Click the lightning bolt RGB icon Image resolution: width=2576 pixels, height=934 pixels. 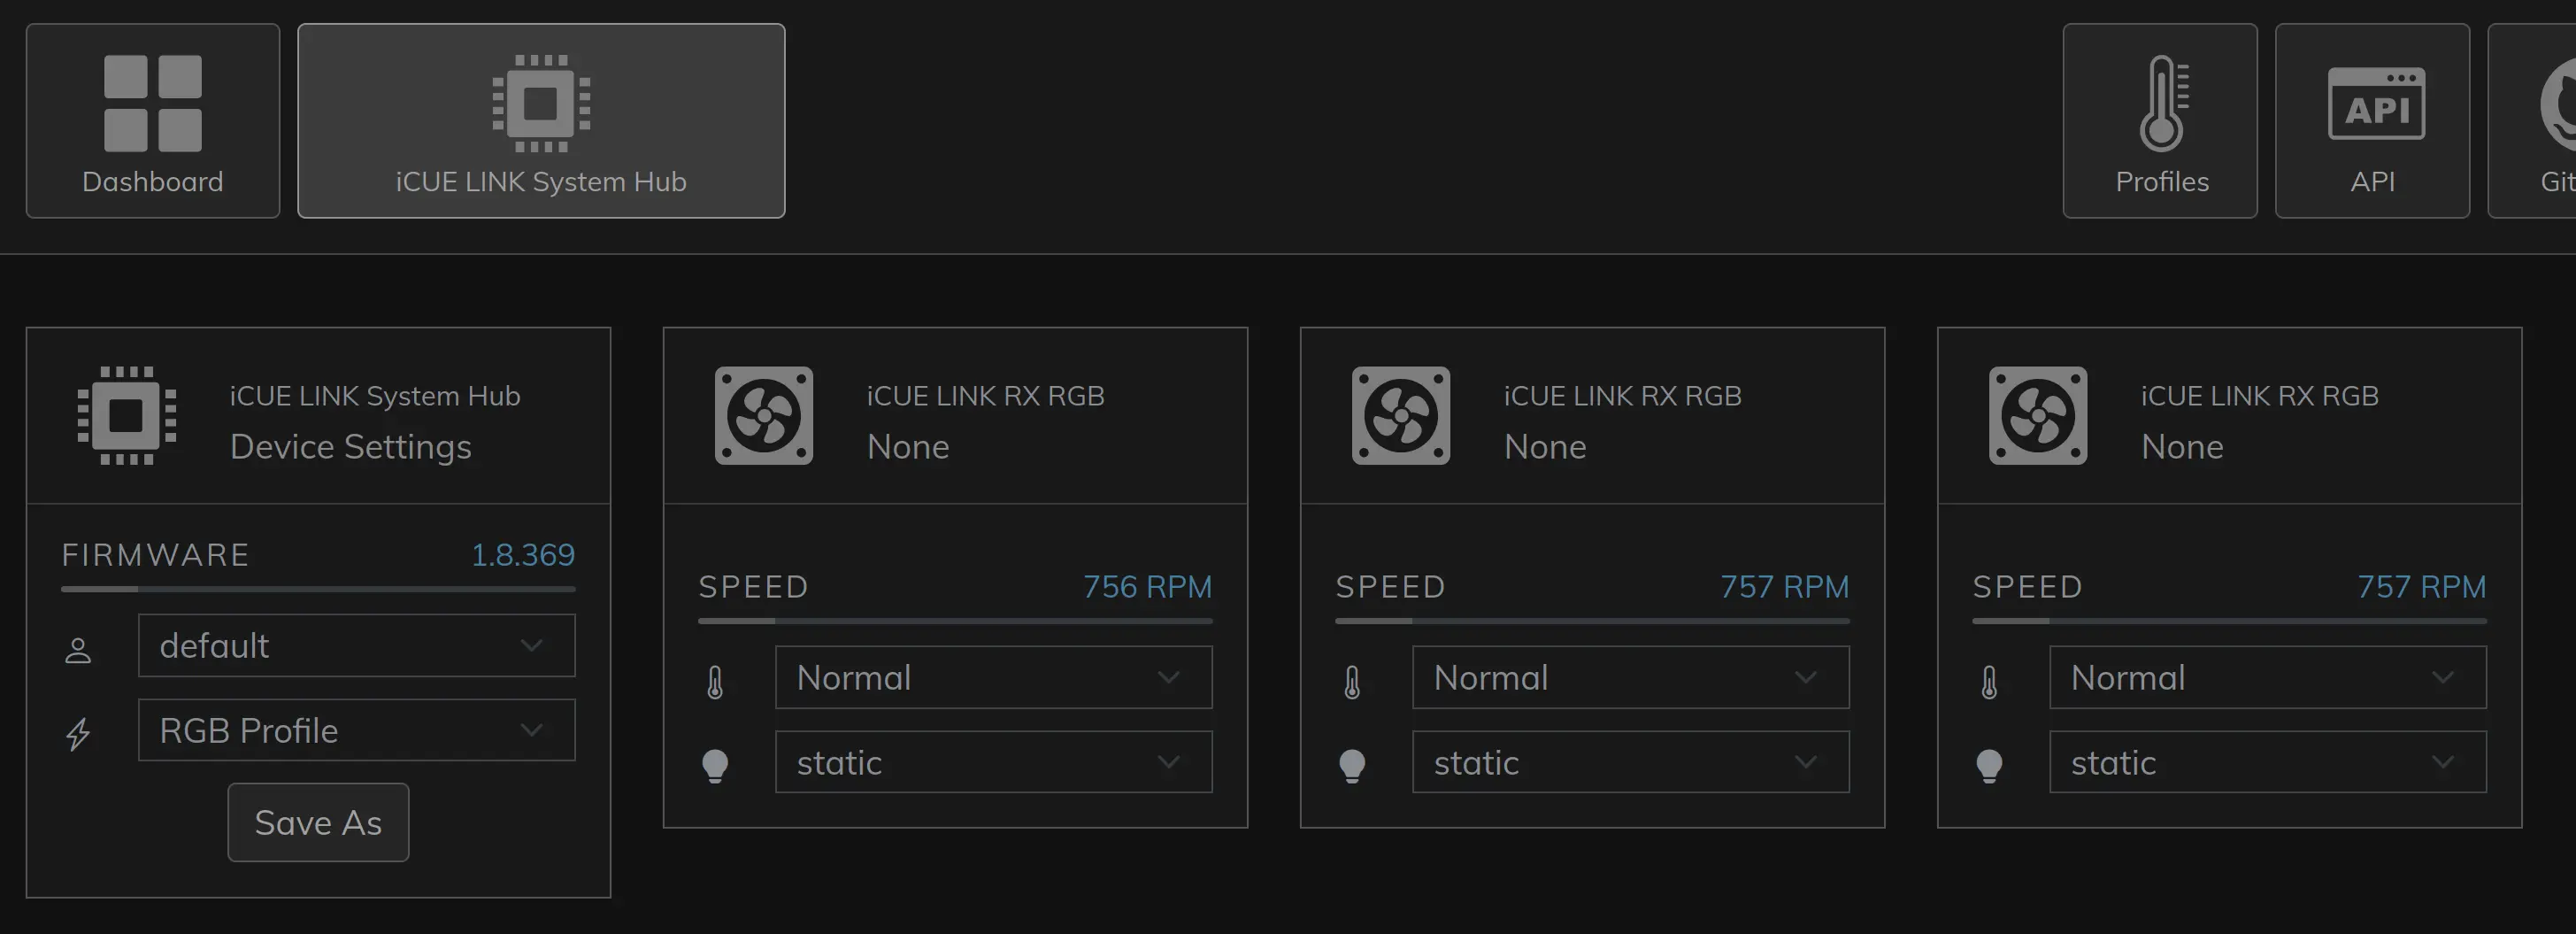[x=78, y=733]
